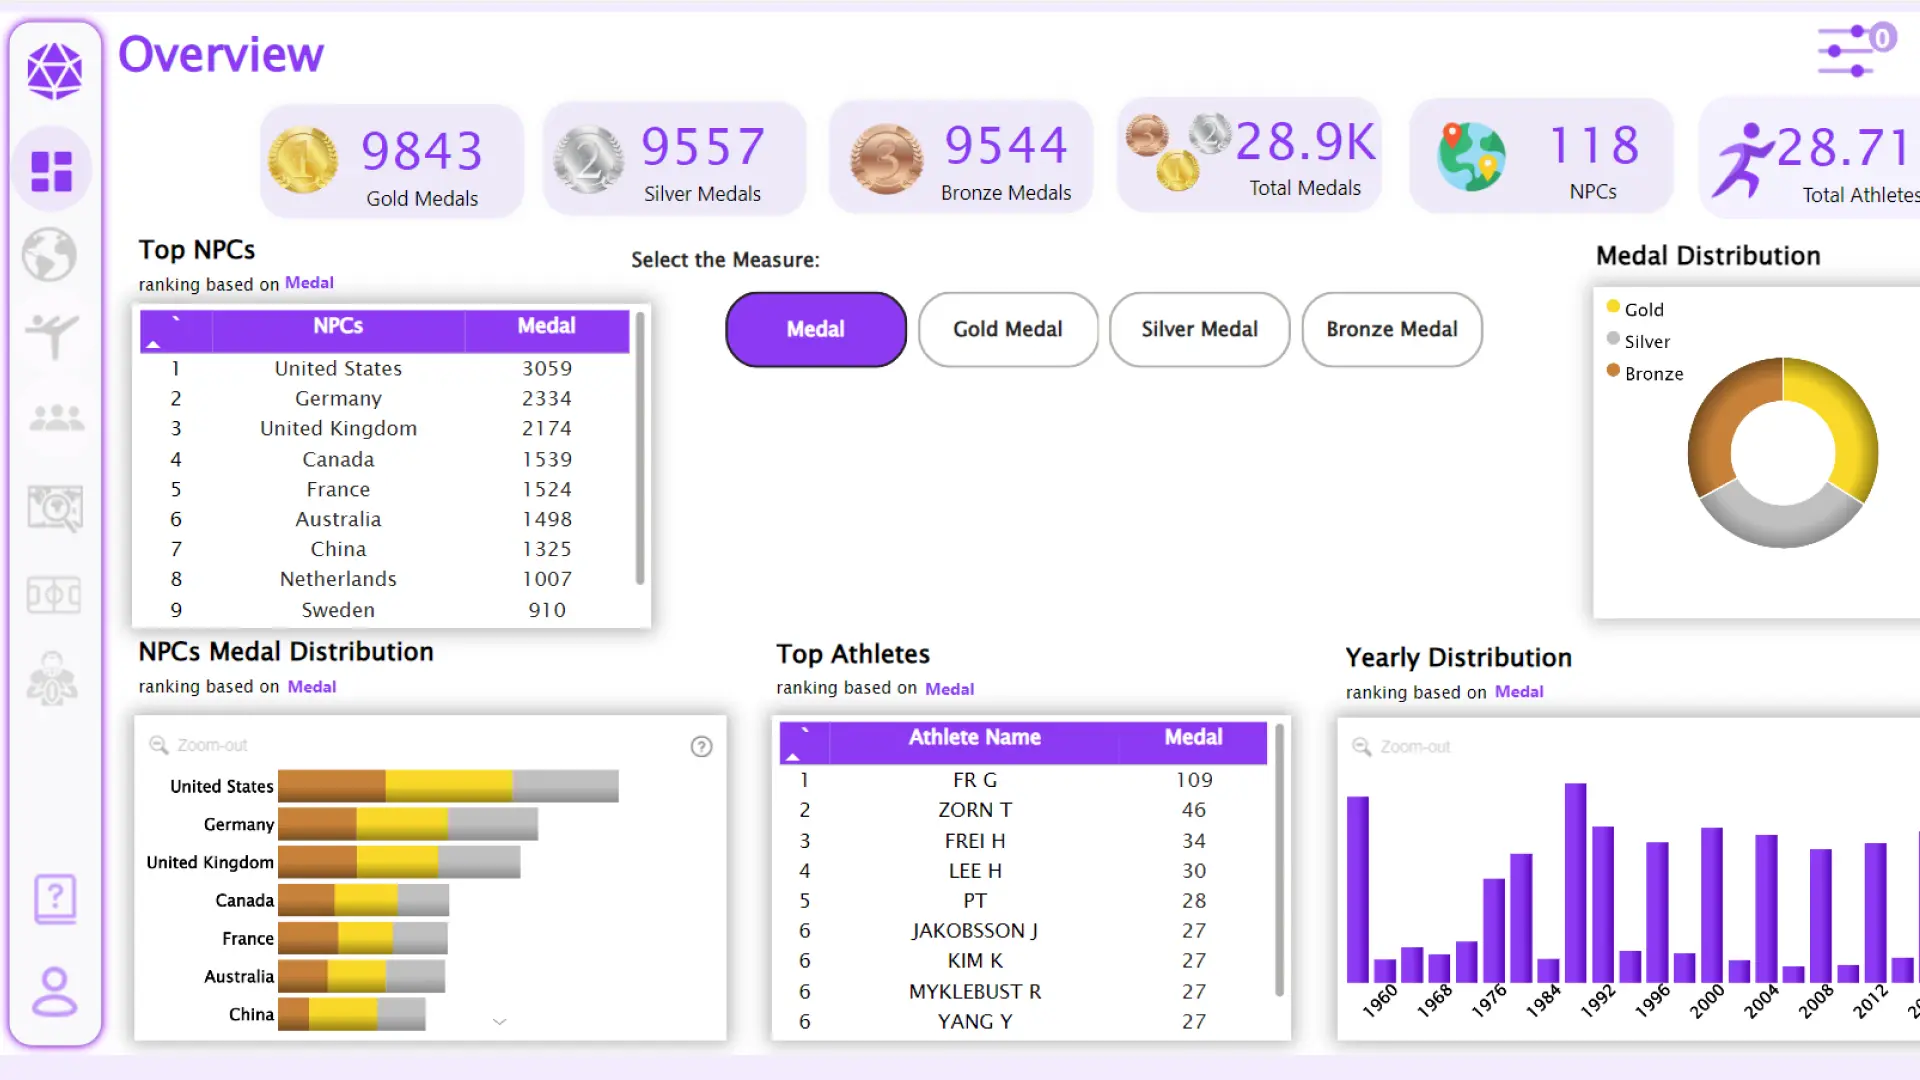Click the Top Athletes table scrollbar
This screenshot has width=1920, height=1080.
[1279, 860]
